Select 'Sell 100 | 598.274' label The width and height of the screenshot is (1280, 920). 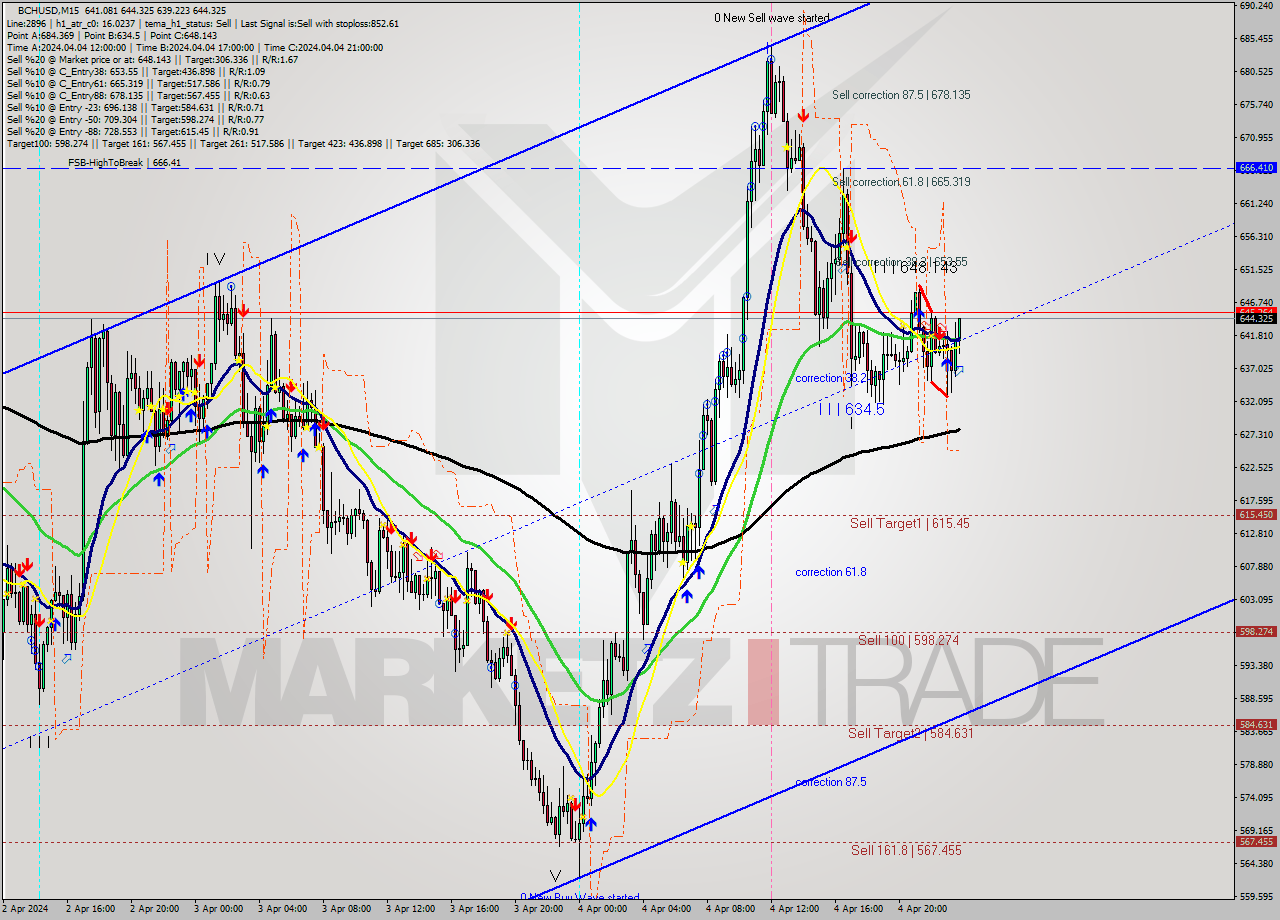pyautogui.click(x=908, y=640)
